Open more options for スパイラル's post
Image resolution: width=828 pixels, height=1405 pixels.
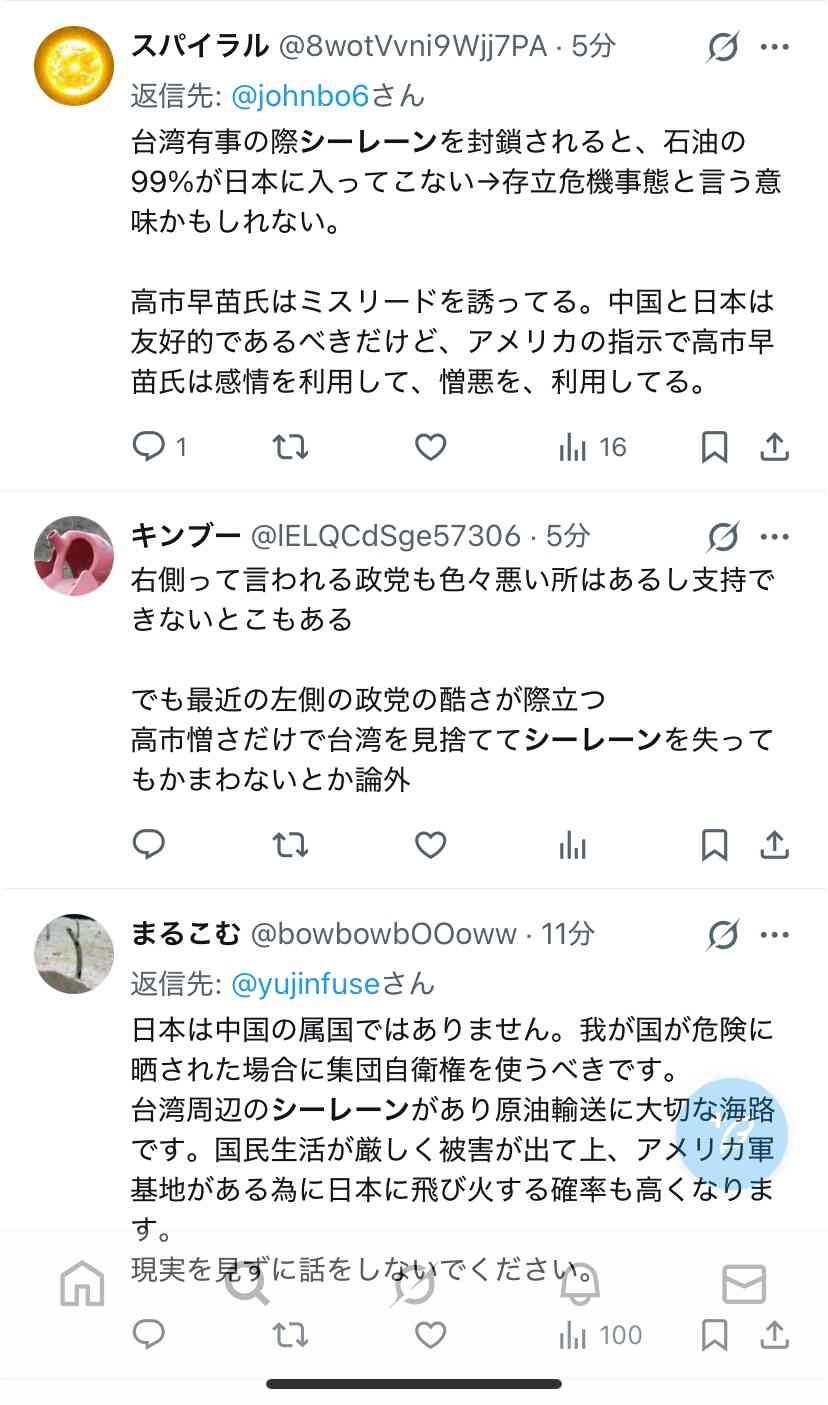pyautogui.click(x=775, y=46)
